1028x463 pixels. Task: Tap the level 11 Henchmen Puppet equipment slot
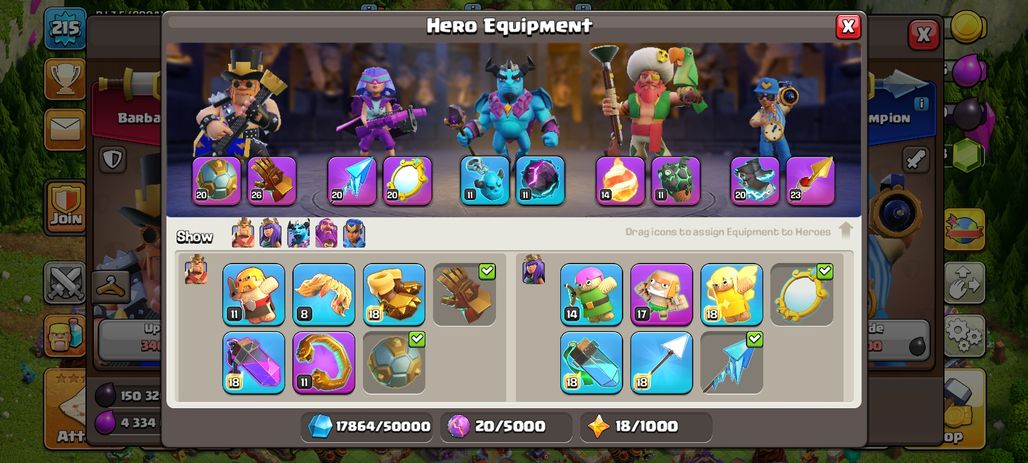coord(485,181)
